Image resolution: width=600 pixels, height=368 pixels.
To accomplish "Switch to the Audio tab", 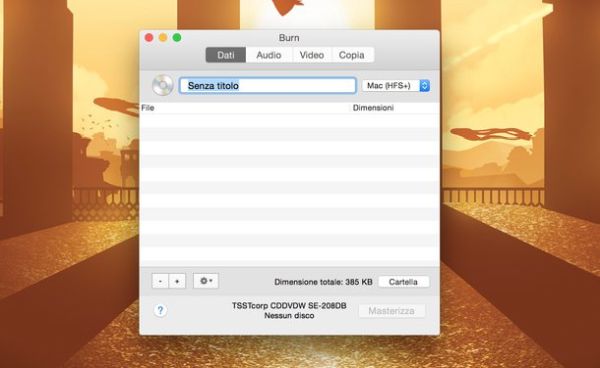I will click(x=269, y=55).
